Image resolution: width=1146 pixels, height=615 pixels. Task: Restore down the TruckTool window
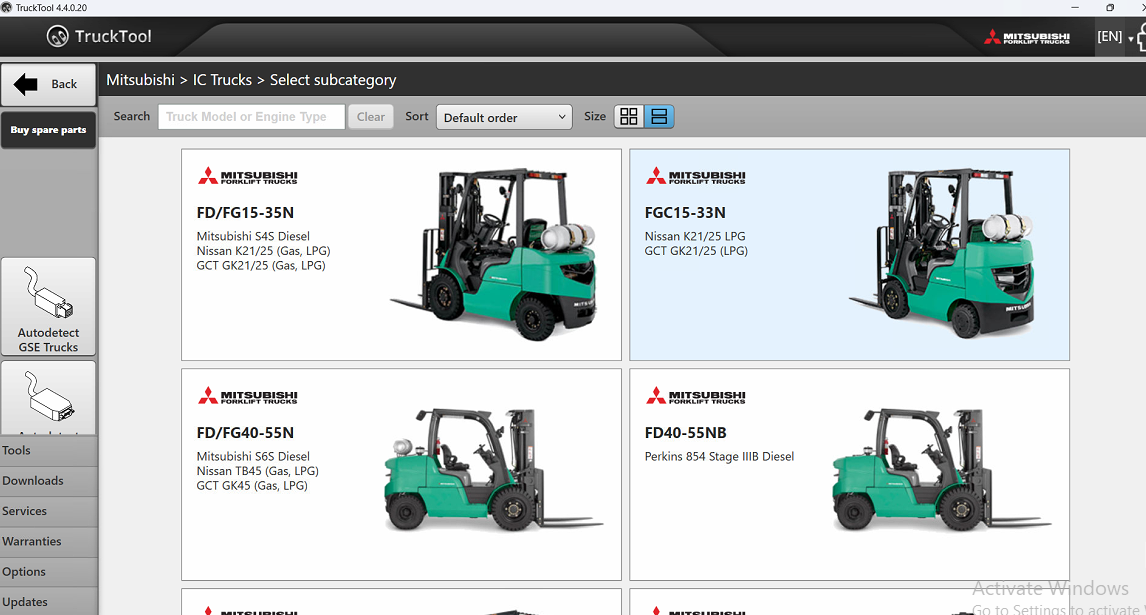(1110, 7)
